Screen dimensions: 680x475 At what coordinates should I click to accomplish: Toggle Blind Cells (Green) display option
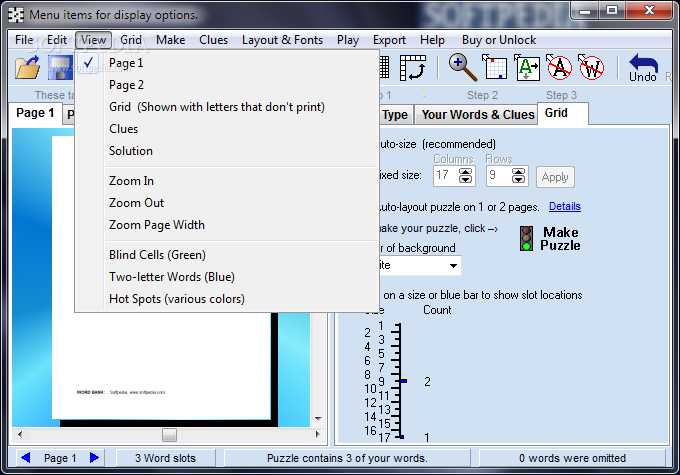click(226, 255)
